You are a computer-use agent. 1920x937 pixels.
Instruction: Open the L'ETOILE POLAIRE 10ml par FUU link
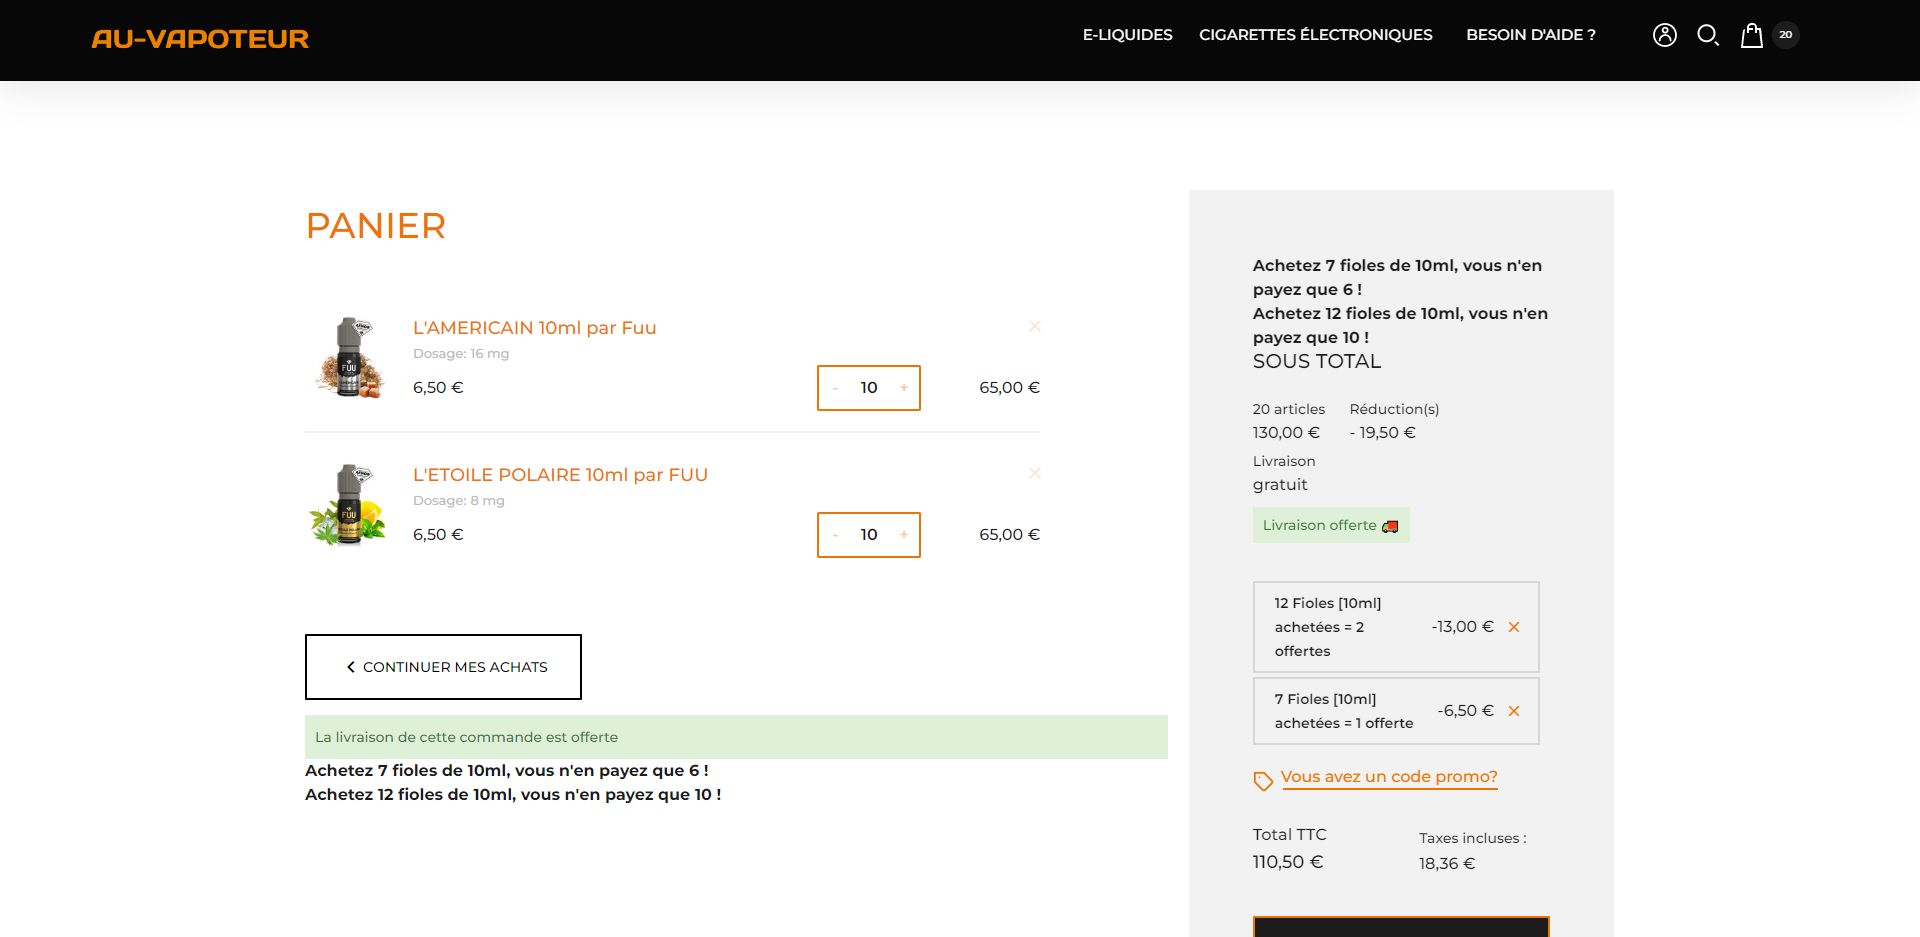click(x=560, y=475)
